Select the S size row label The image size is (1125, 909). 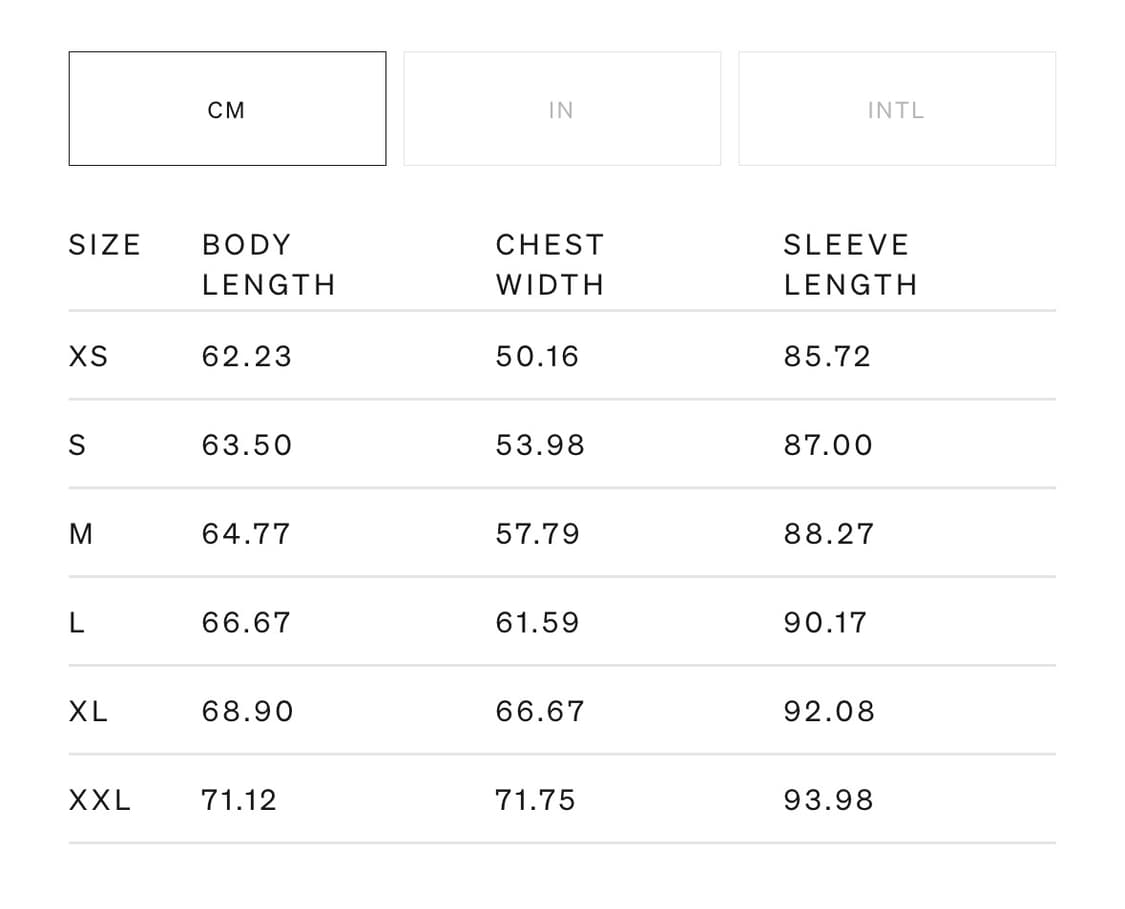78,445
